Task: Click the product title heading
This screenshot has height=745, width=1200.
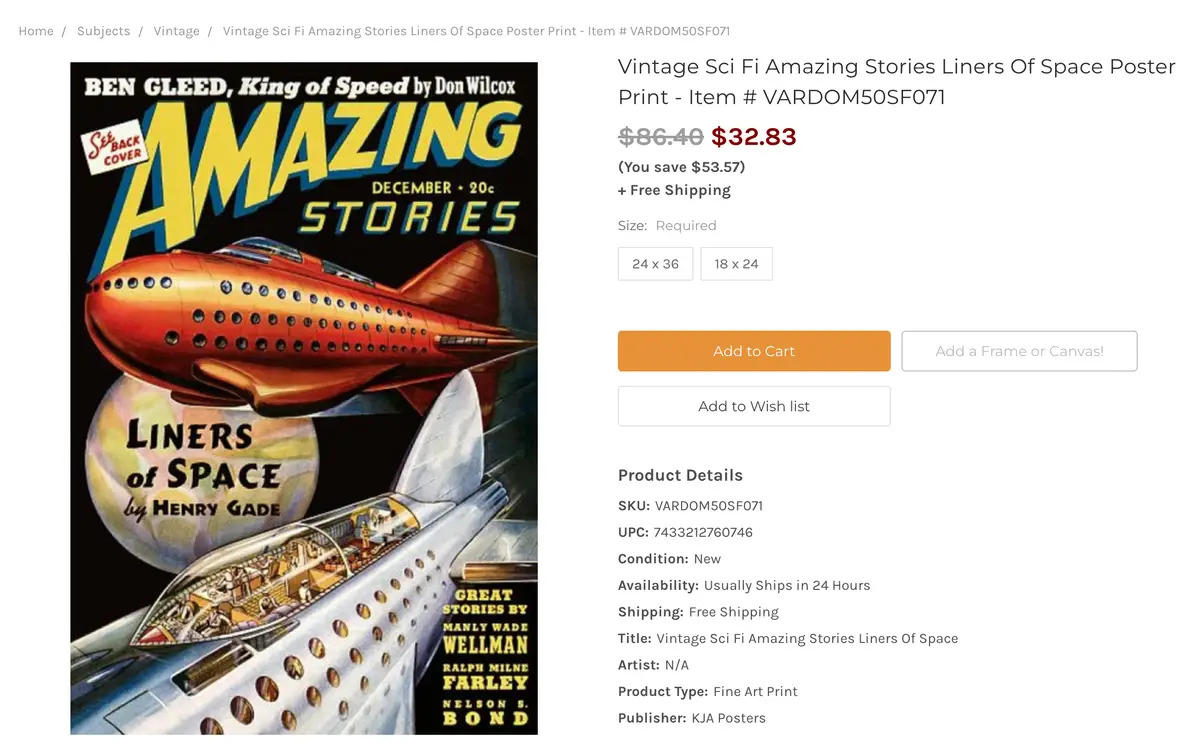Action: point(896,81)
